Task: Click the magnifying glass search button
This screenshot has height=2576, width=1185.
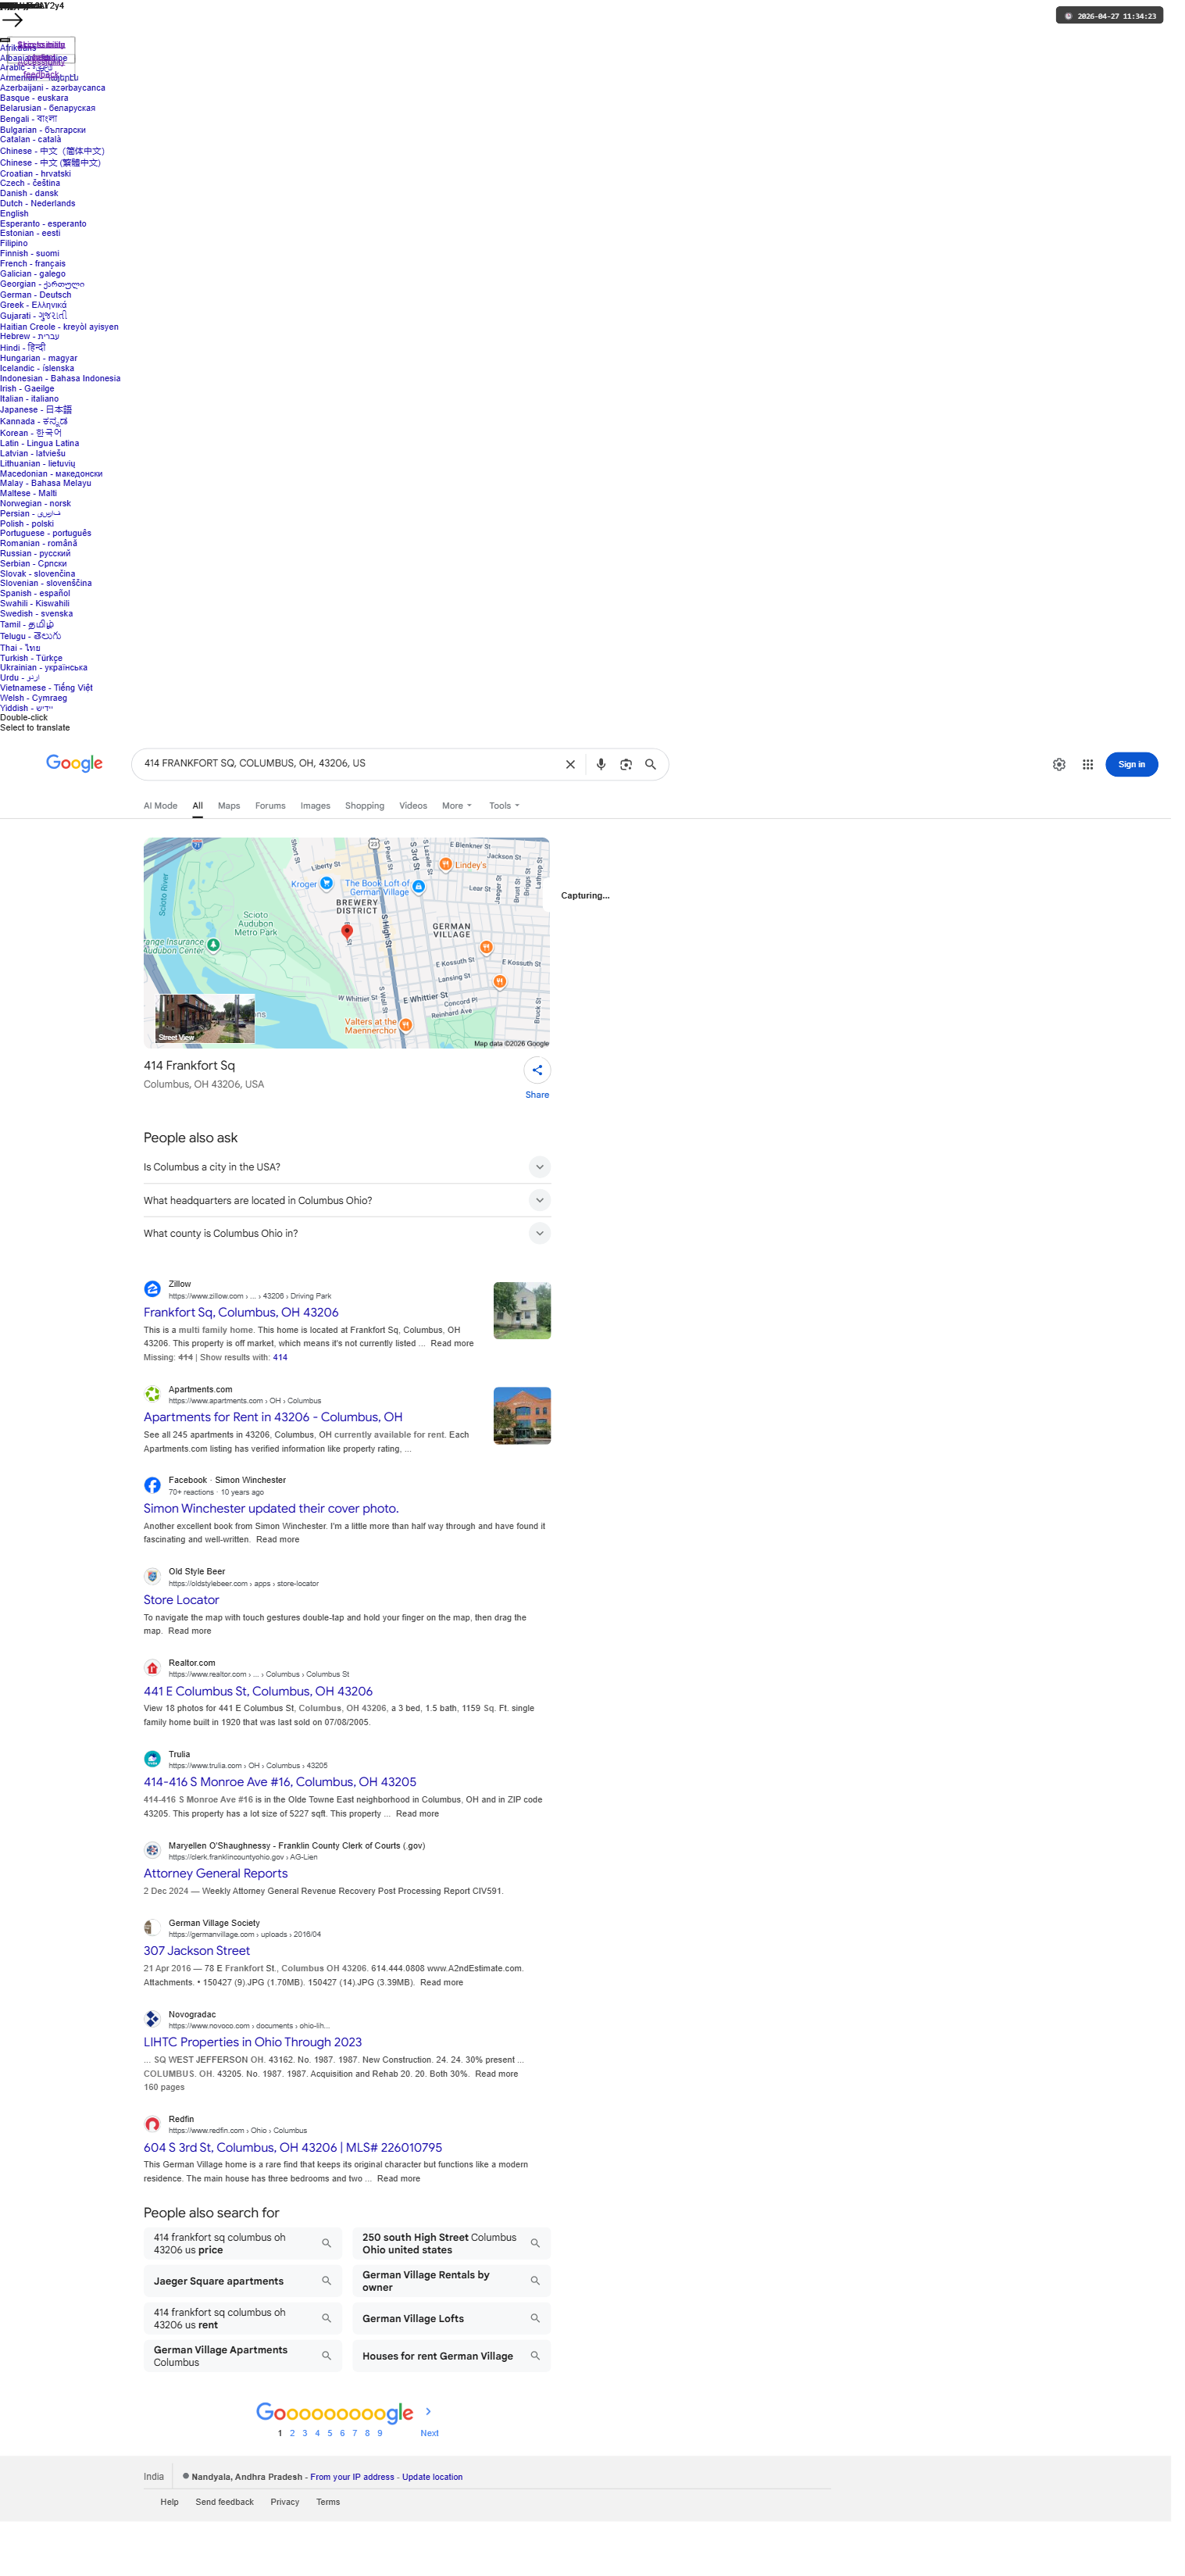Action: (x=650, y=765)
